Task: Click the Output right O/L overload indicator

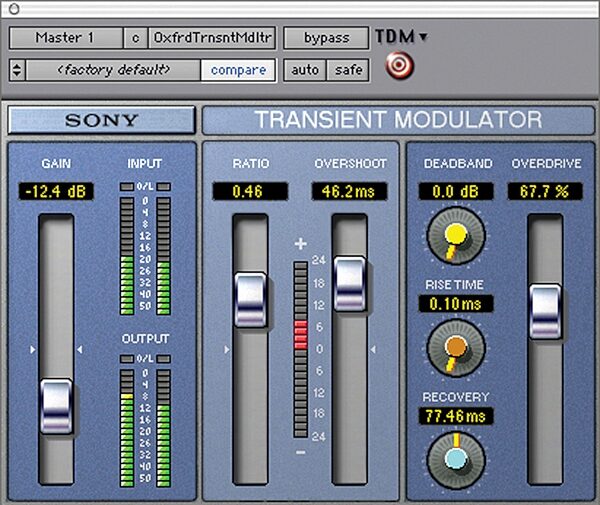Action: (163, 359)
